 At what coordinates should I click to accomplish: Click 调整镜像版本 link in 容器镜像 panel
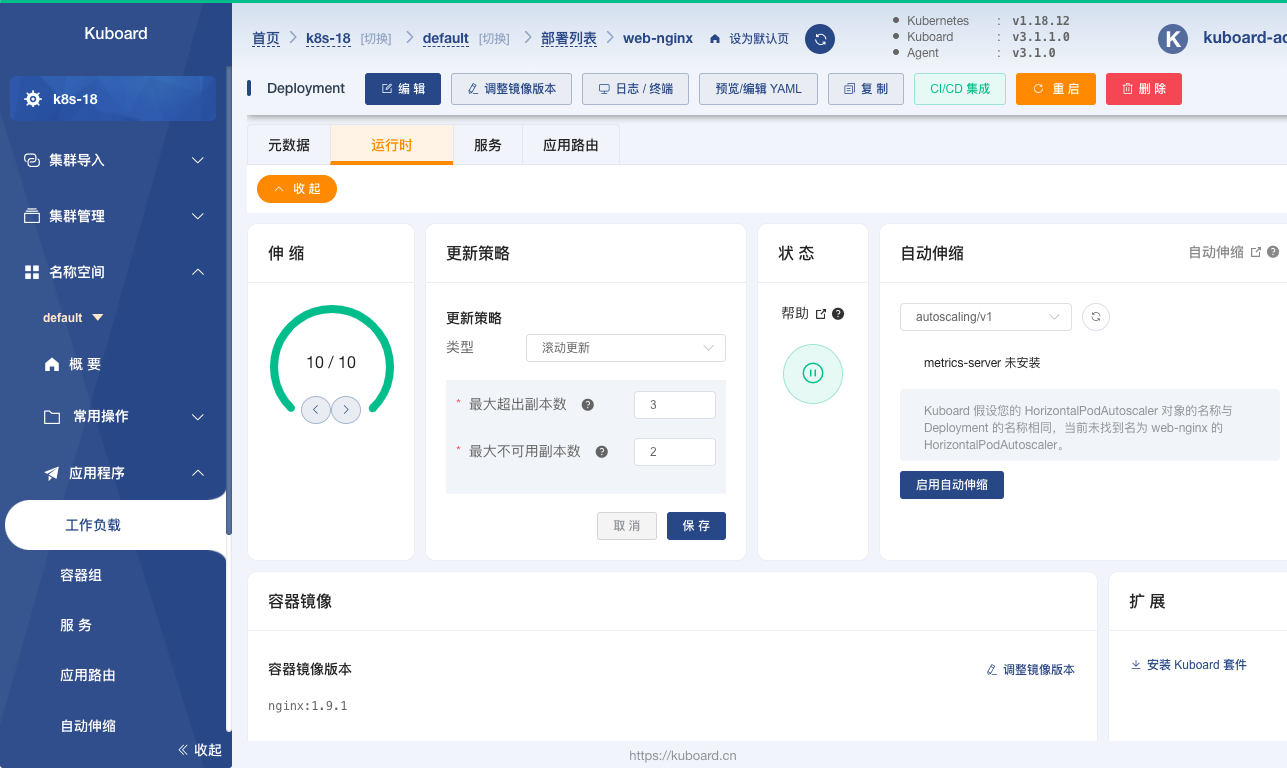(x=1031, y=670)
